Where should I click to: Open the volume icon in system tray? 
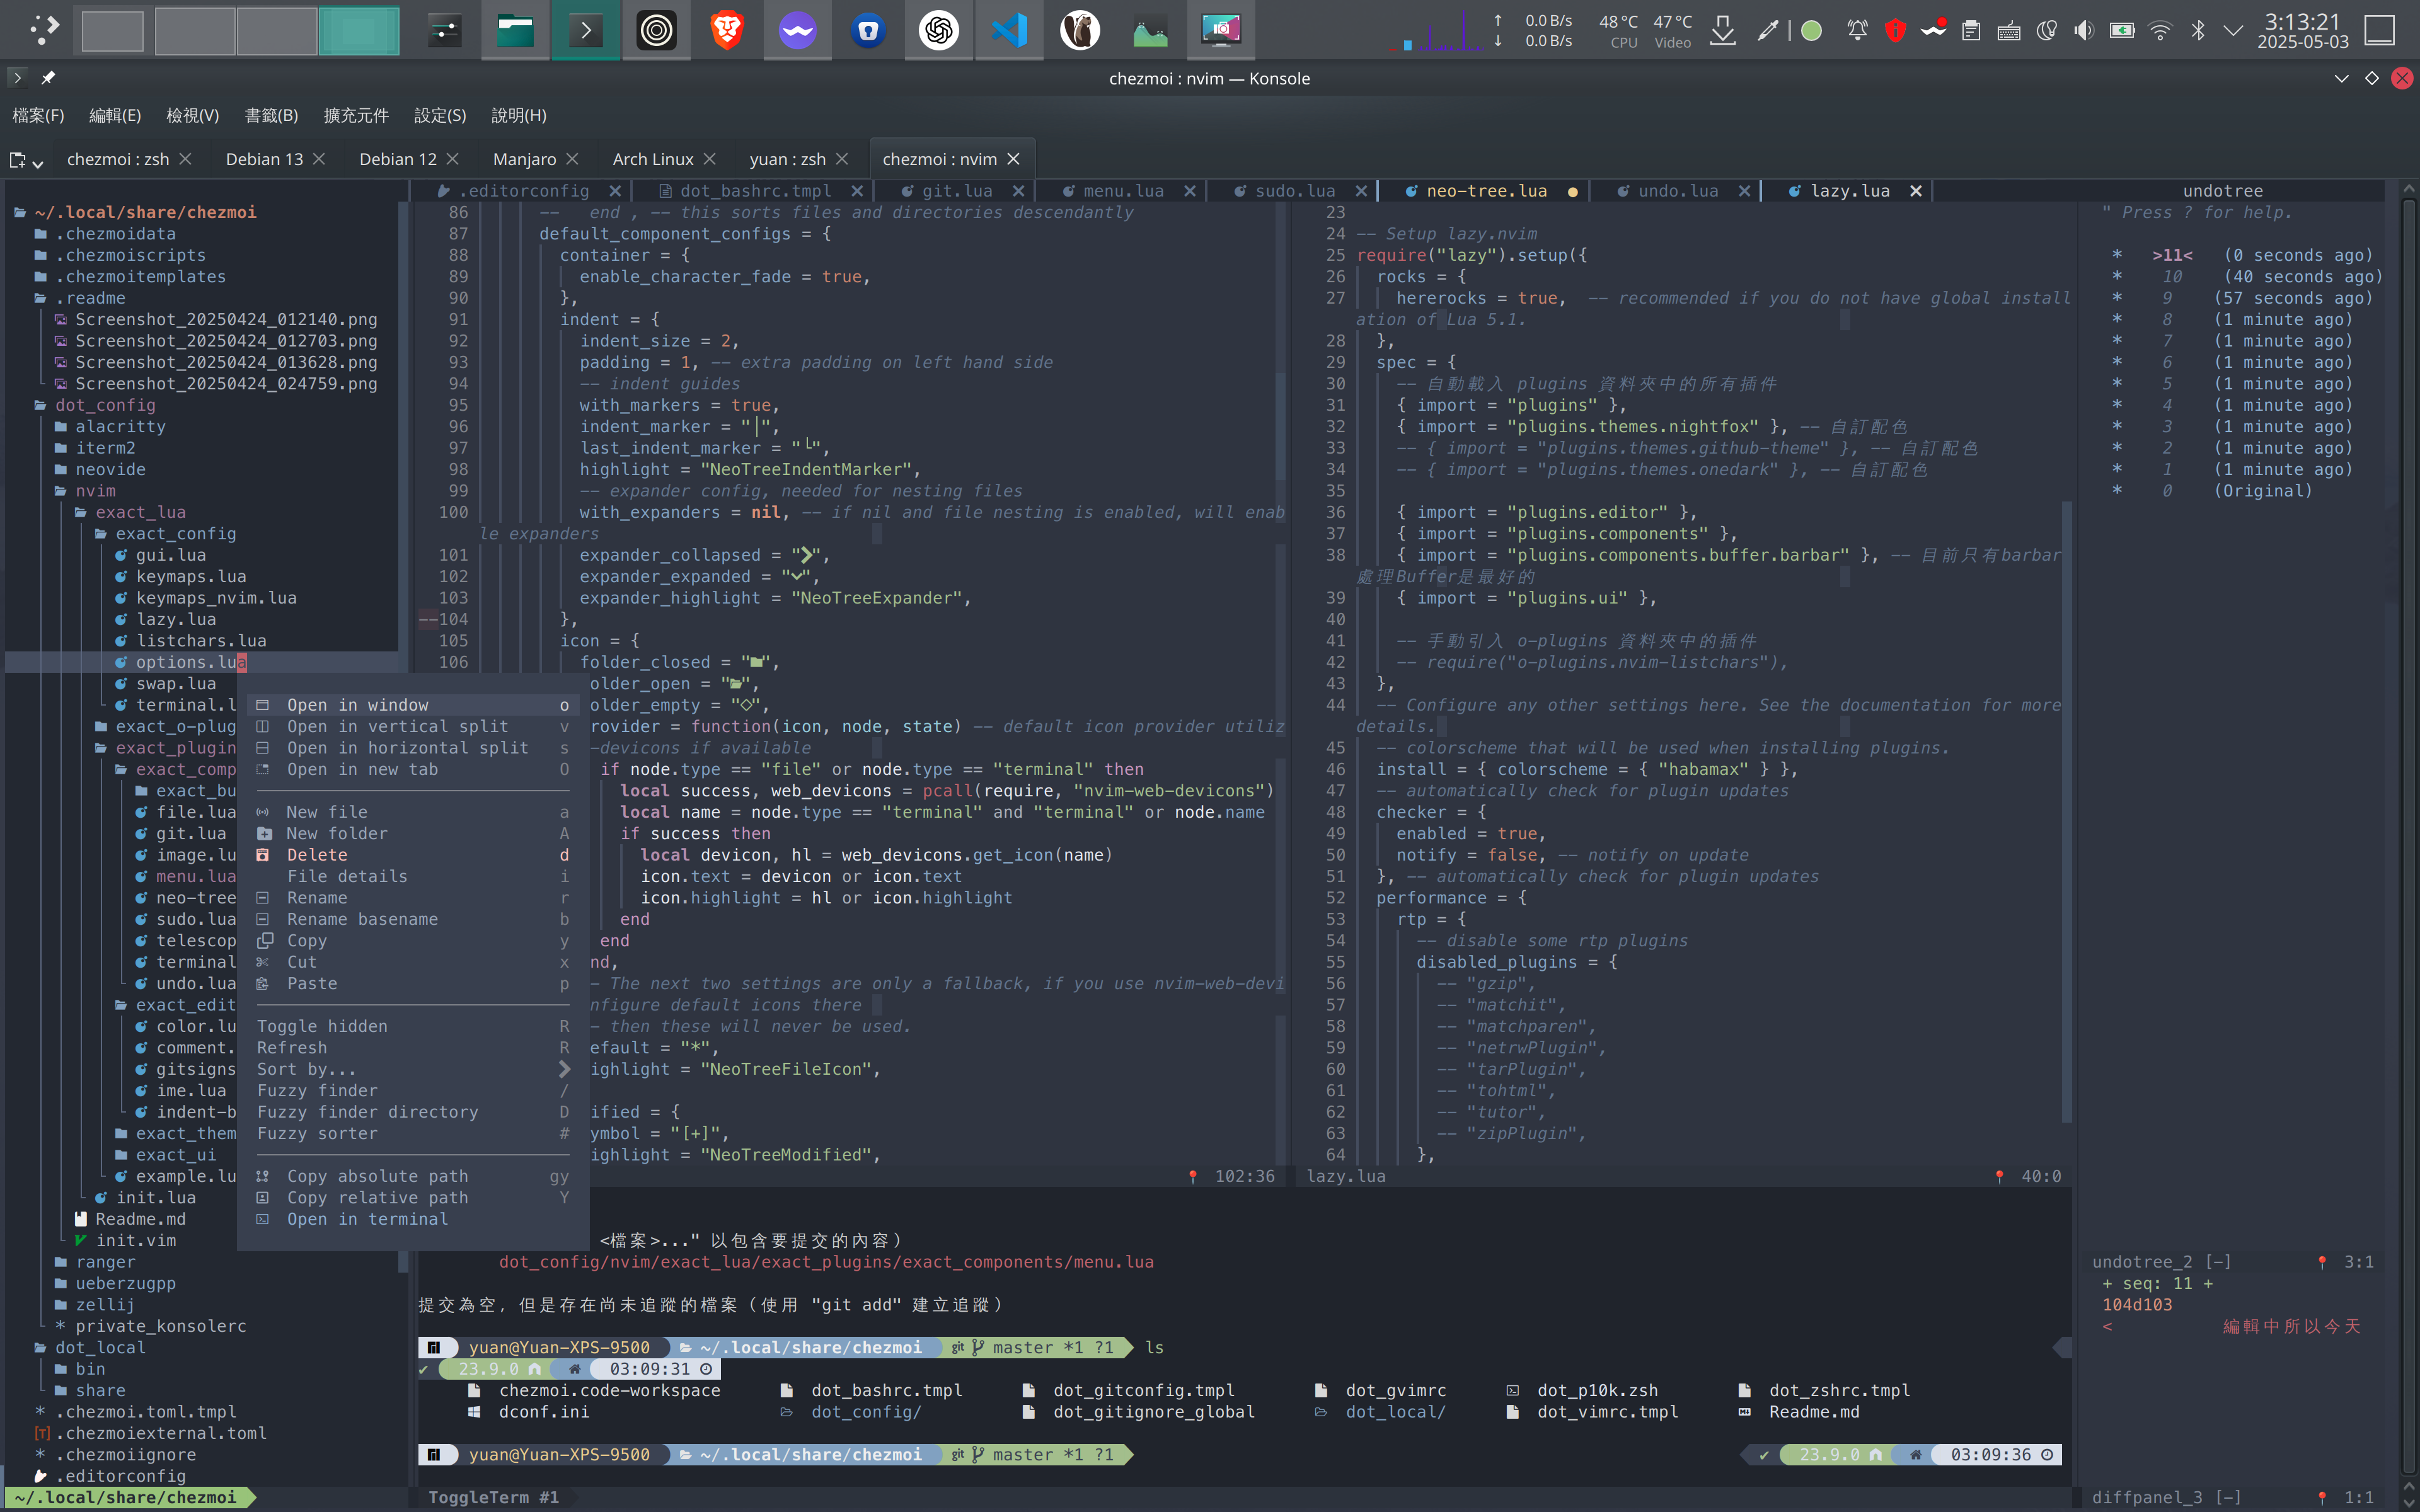[x=2083, y=31]
